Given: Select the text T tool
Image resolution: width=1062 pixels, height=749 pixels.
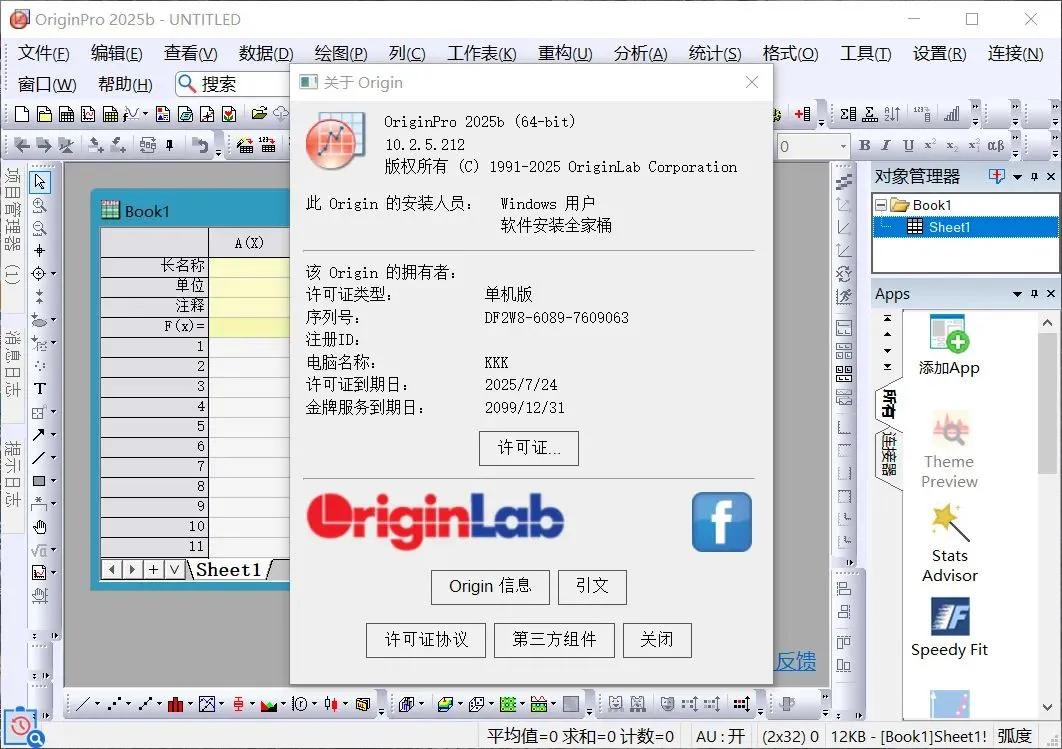Looking at the screenshot, I should click(39, 389).
